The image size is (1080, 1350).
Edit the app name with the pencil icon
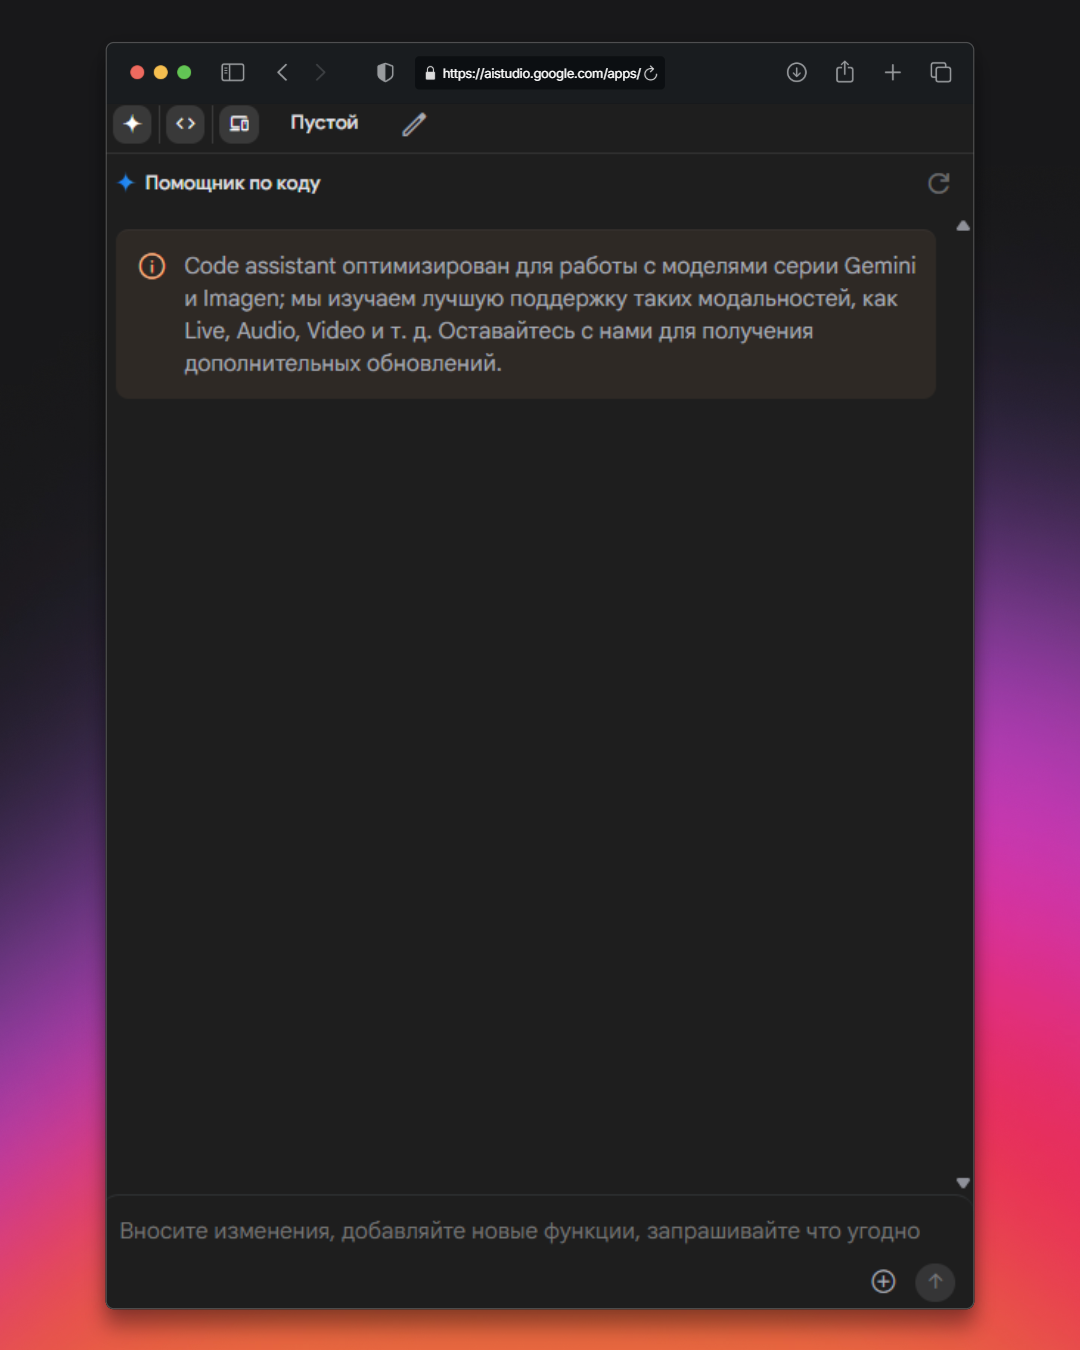pos(414,124)
